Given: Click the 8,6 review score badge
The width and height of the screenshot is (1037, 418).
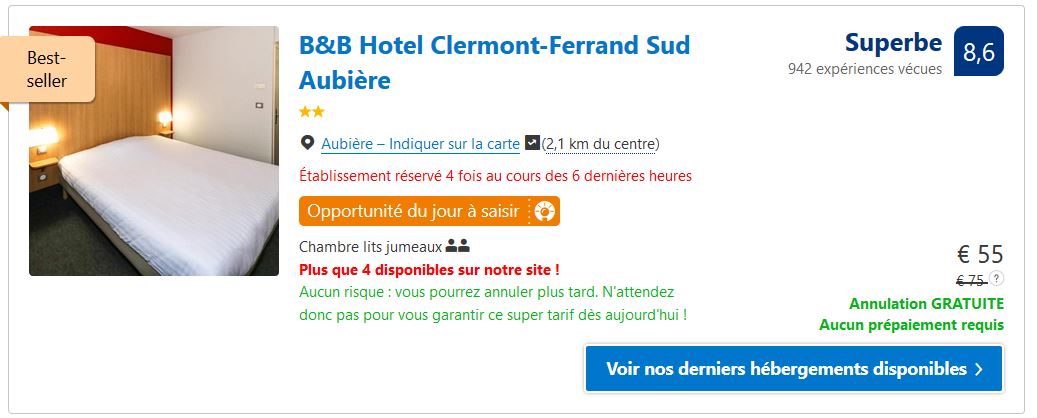Looking at the screenshot, I should pos(978,52).
